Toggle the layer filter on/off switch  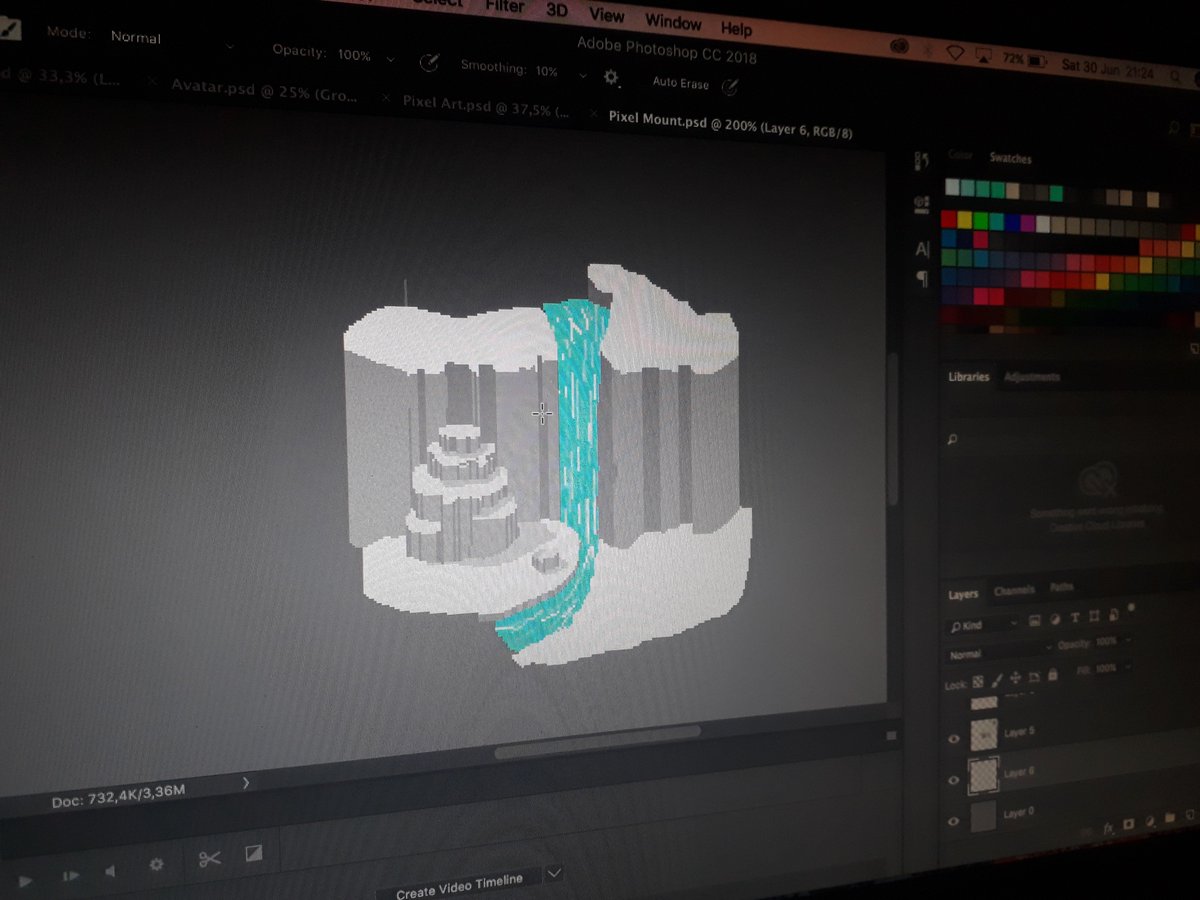click(x=1131, y=607)
